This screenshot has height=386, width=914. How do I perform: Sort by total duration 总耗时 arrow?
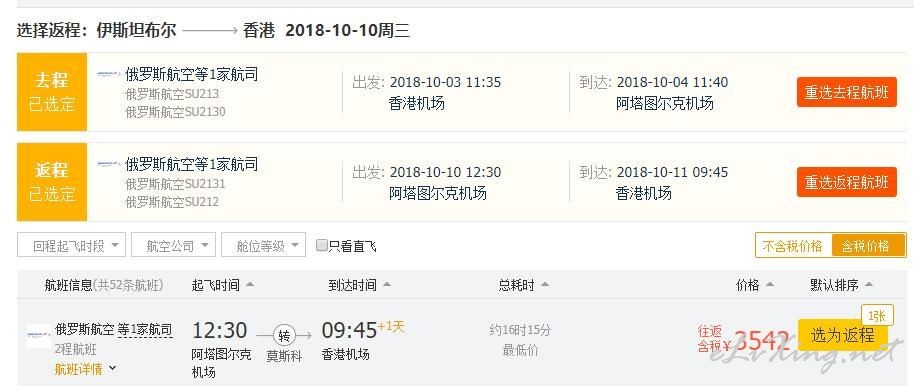click(x=544, y=285)
